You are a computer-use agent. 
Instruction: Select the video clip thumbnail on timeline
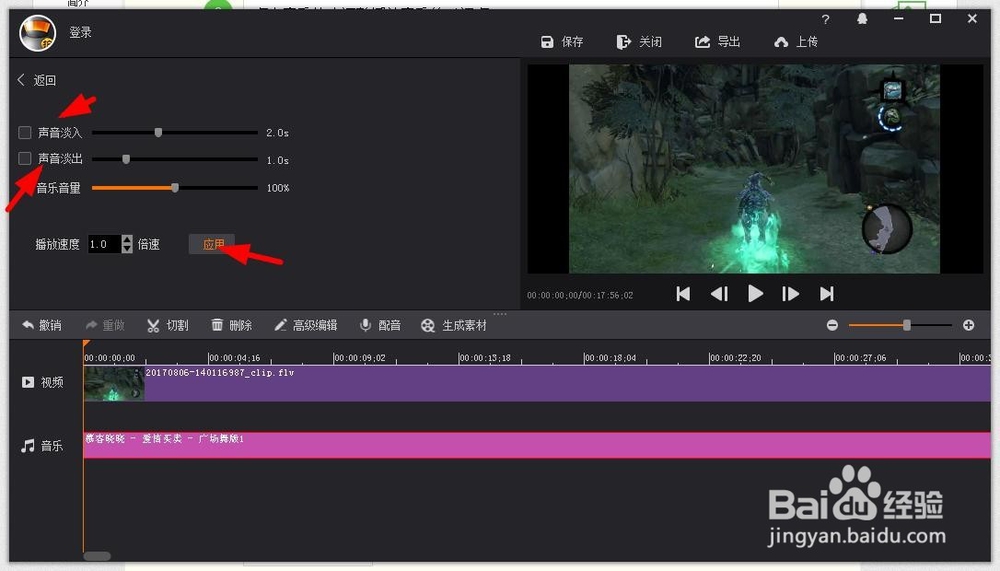click(114, 383)
